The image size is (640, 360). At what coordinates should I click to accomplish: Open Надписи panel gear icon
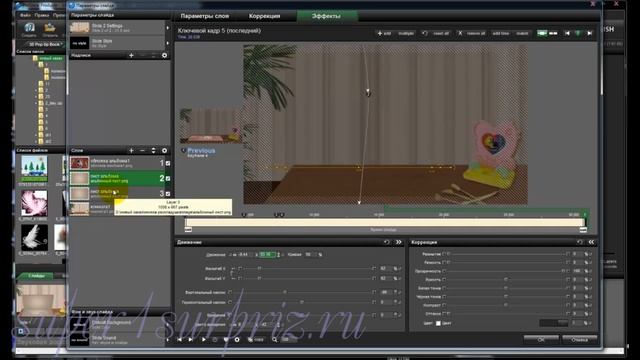pos(164,55)
